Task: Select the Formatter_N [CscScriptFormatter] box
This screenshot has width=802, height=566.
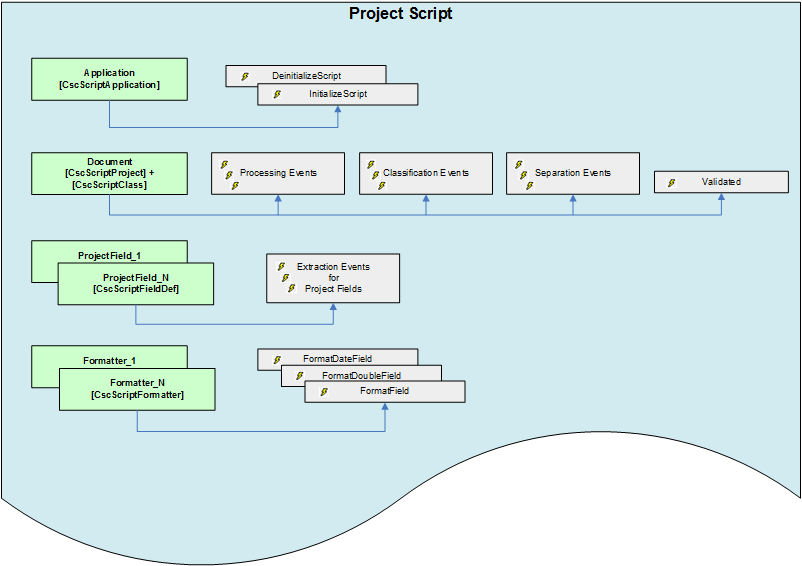Action: point(136,389)
